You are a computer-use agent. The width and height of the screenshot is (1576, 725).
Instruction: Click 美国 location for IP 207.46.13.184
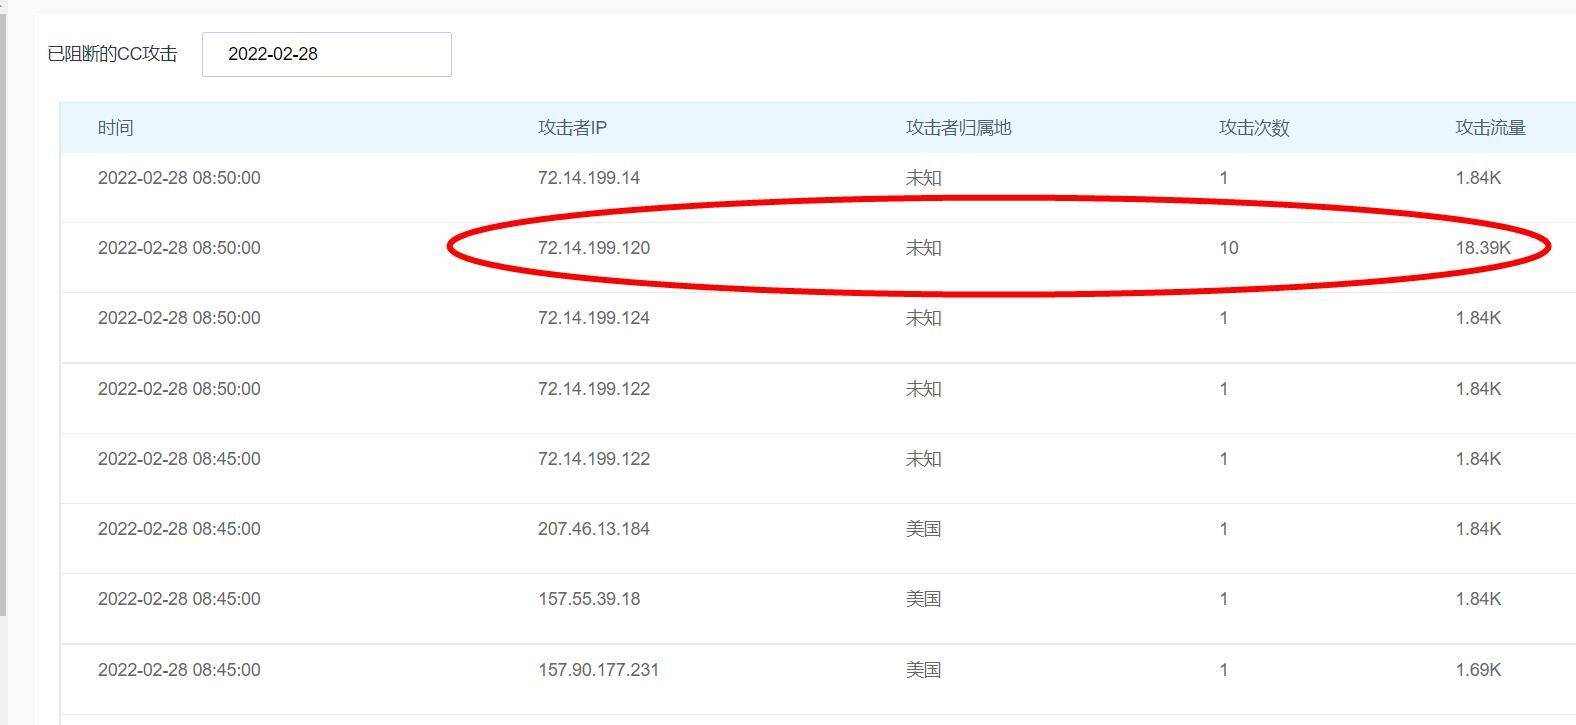924,529
